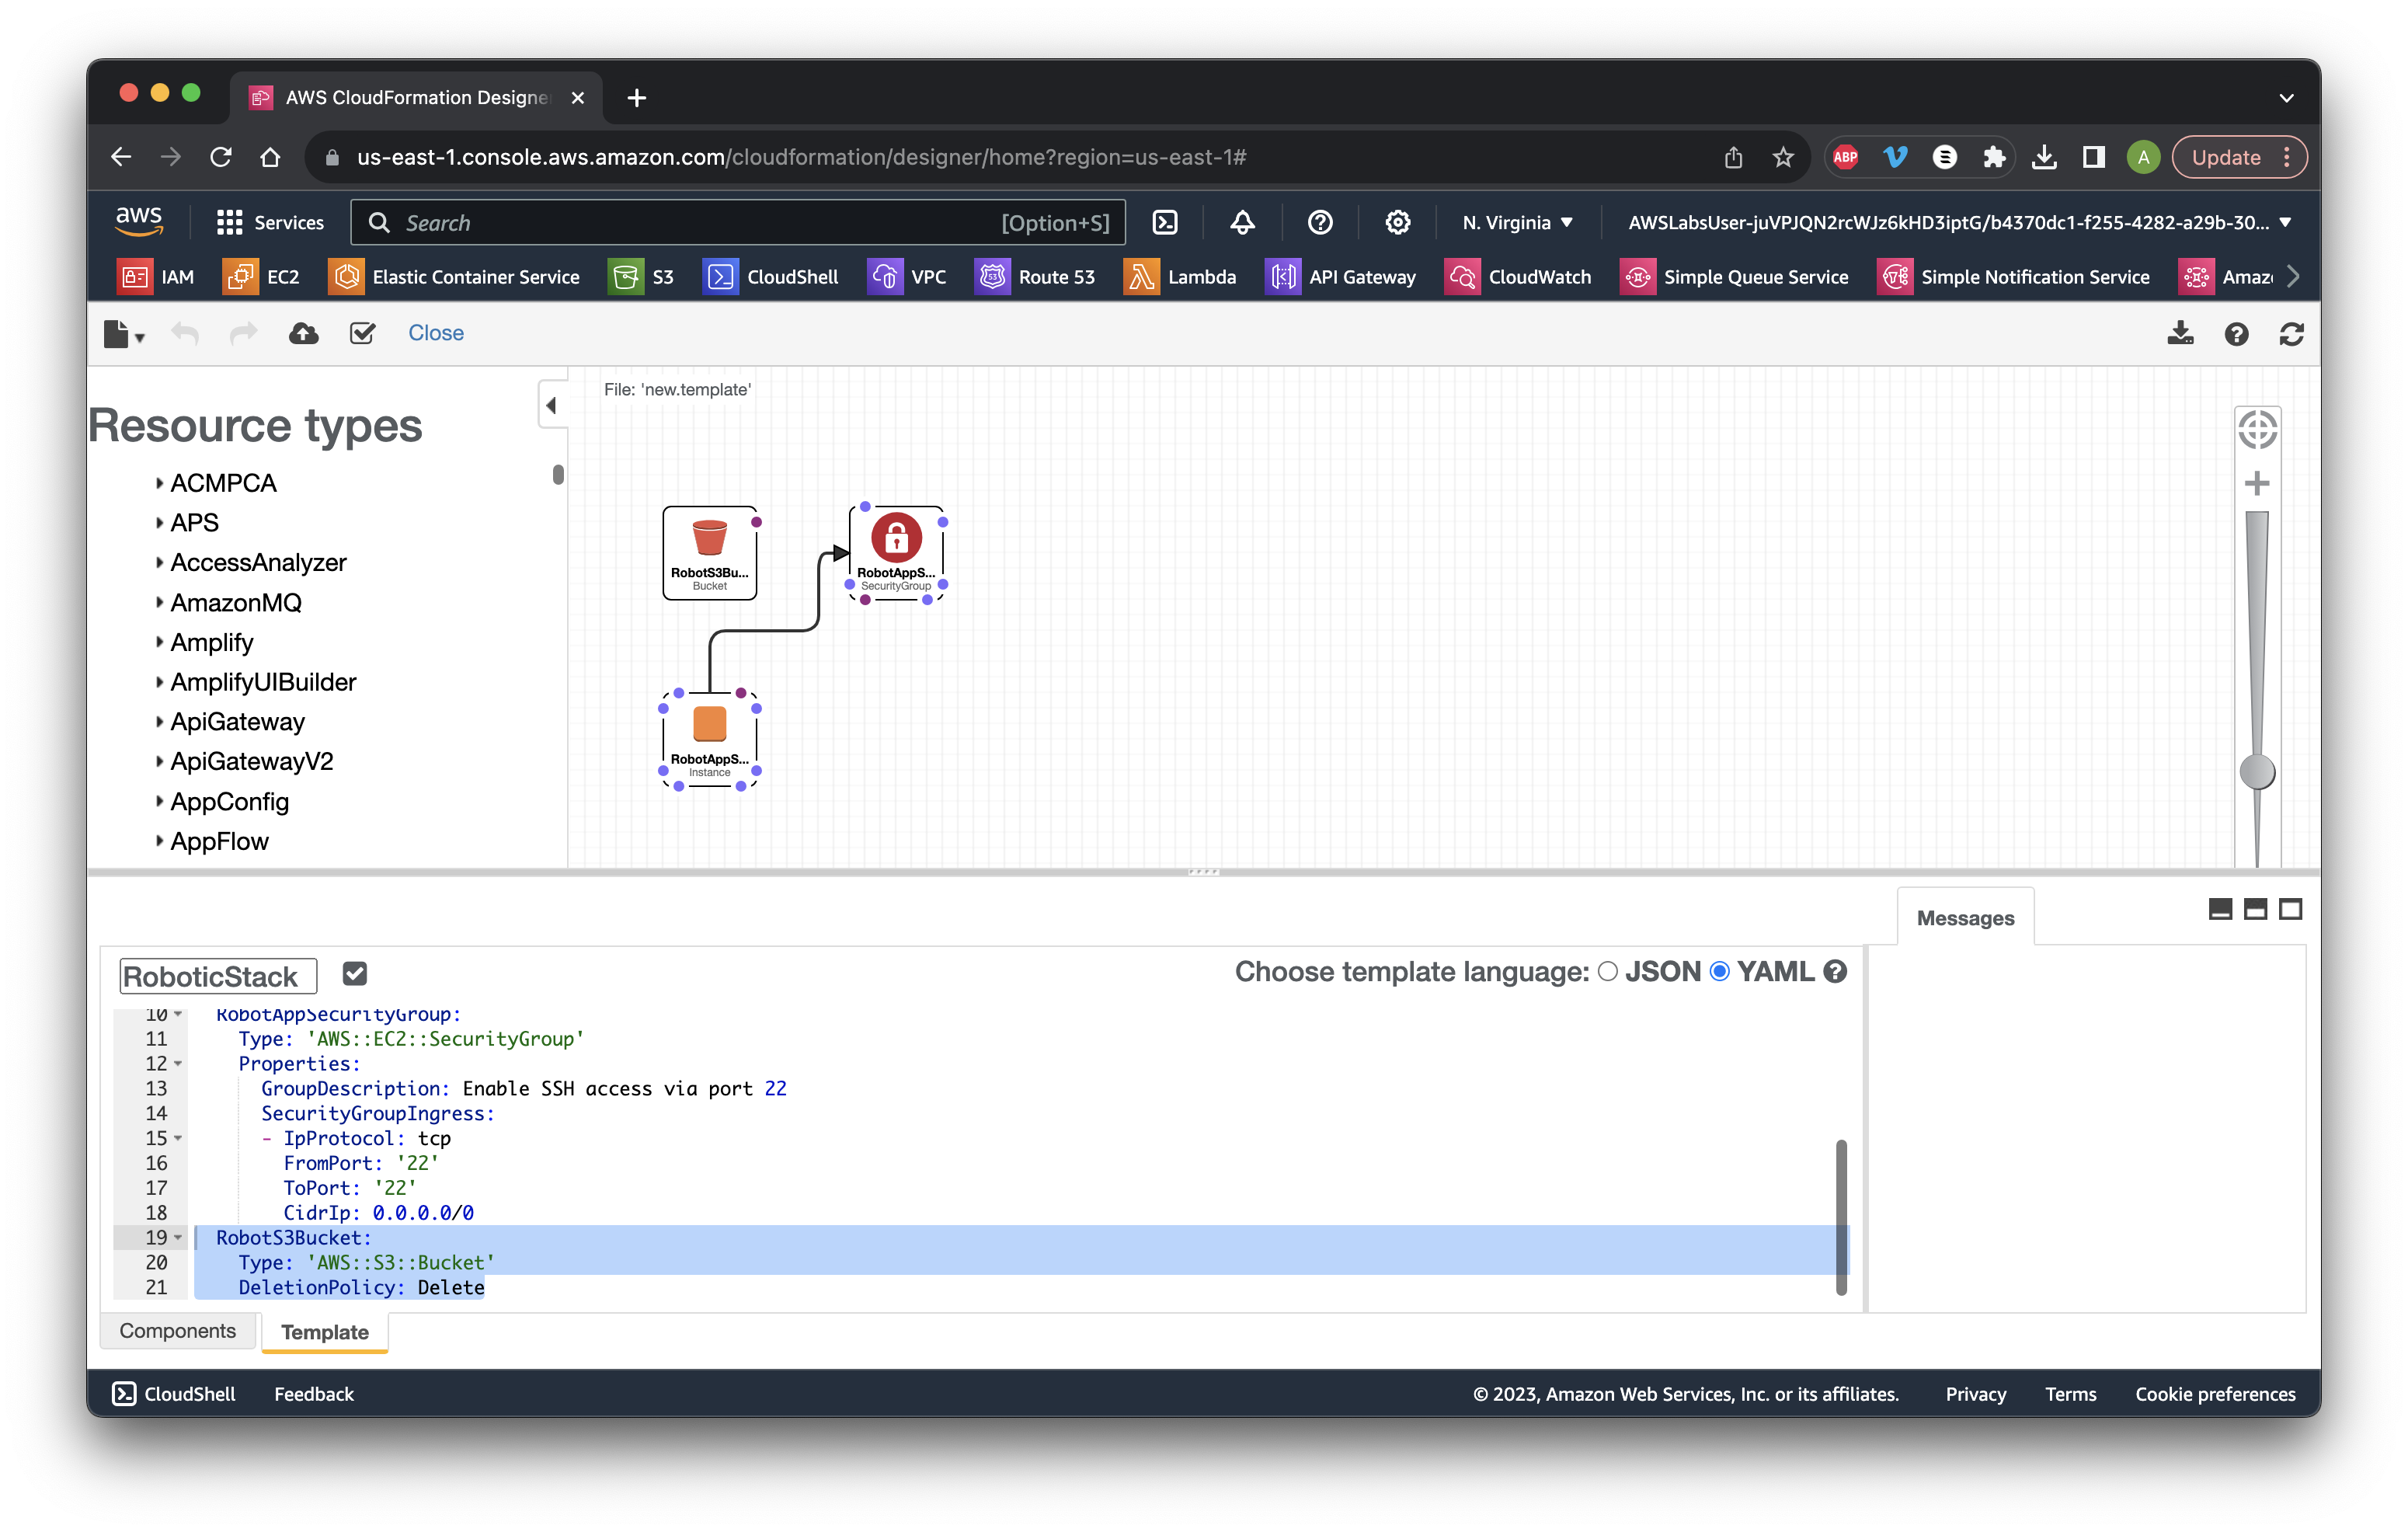Open the S3 favorite shortcut
Image resolution: width=2408 pixels, height=1532 pixels.
[642, 277]
